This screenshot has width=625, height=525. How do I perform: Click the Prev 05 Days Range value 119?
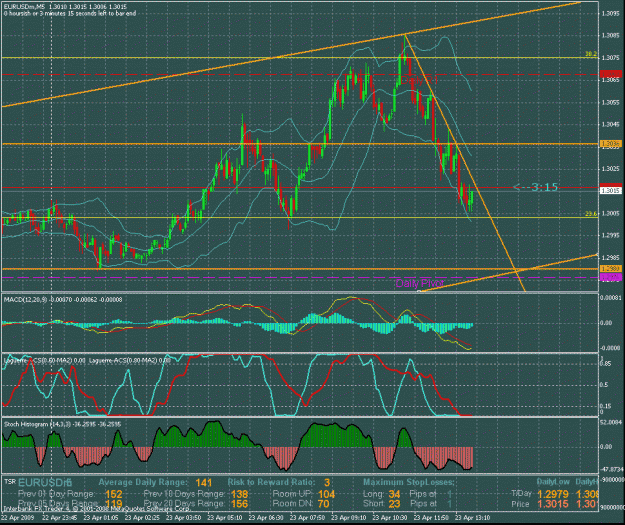tap(114, 504)
